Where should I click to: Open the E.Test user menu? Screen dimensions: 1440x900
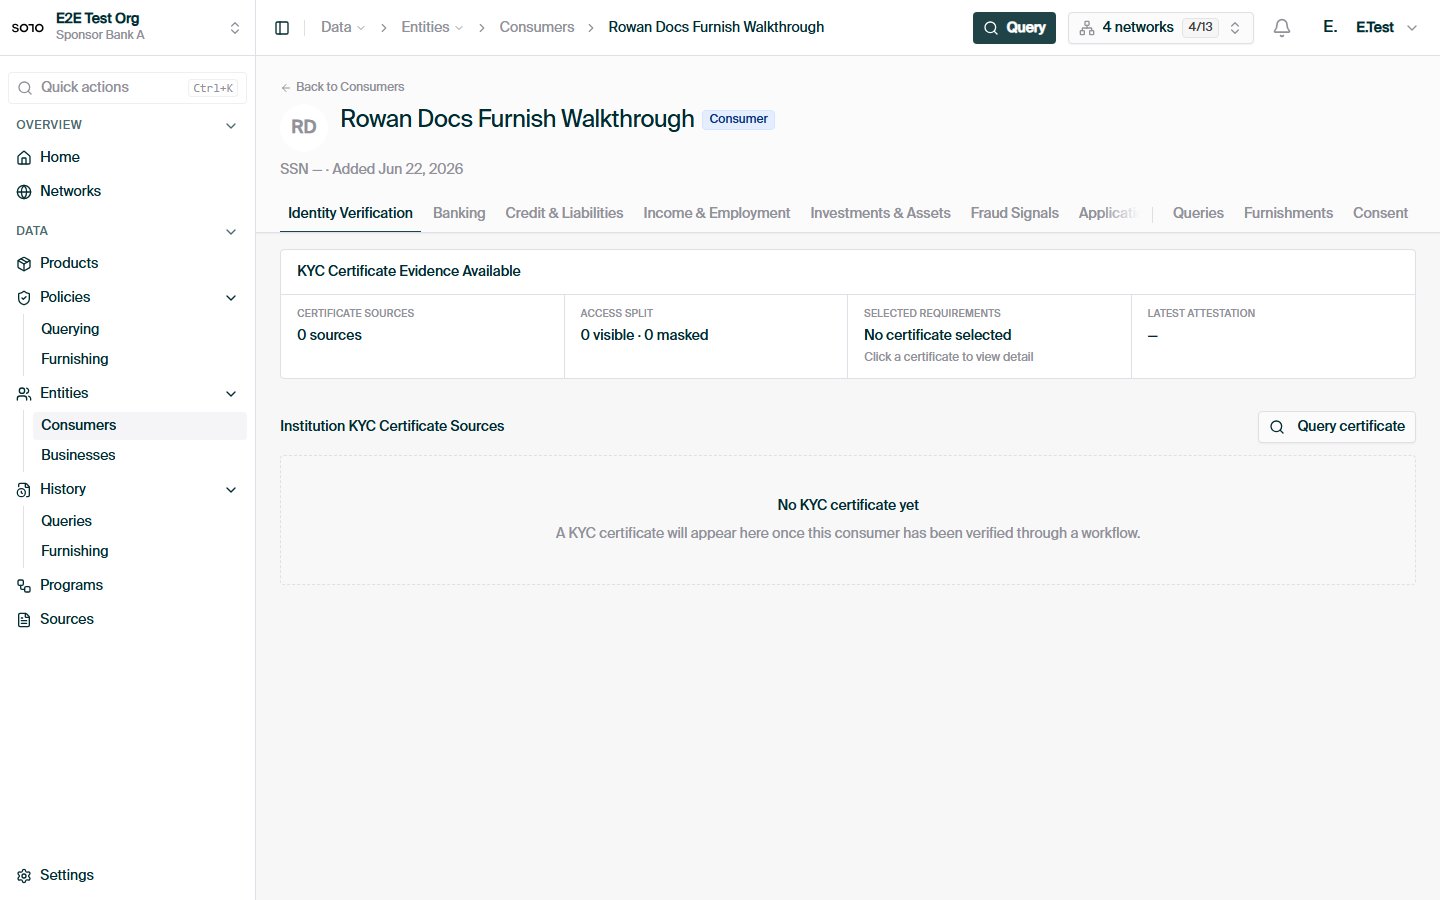pos(1370,28)
